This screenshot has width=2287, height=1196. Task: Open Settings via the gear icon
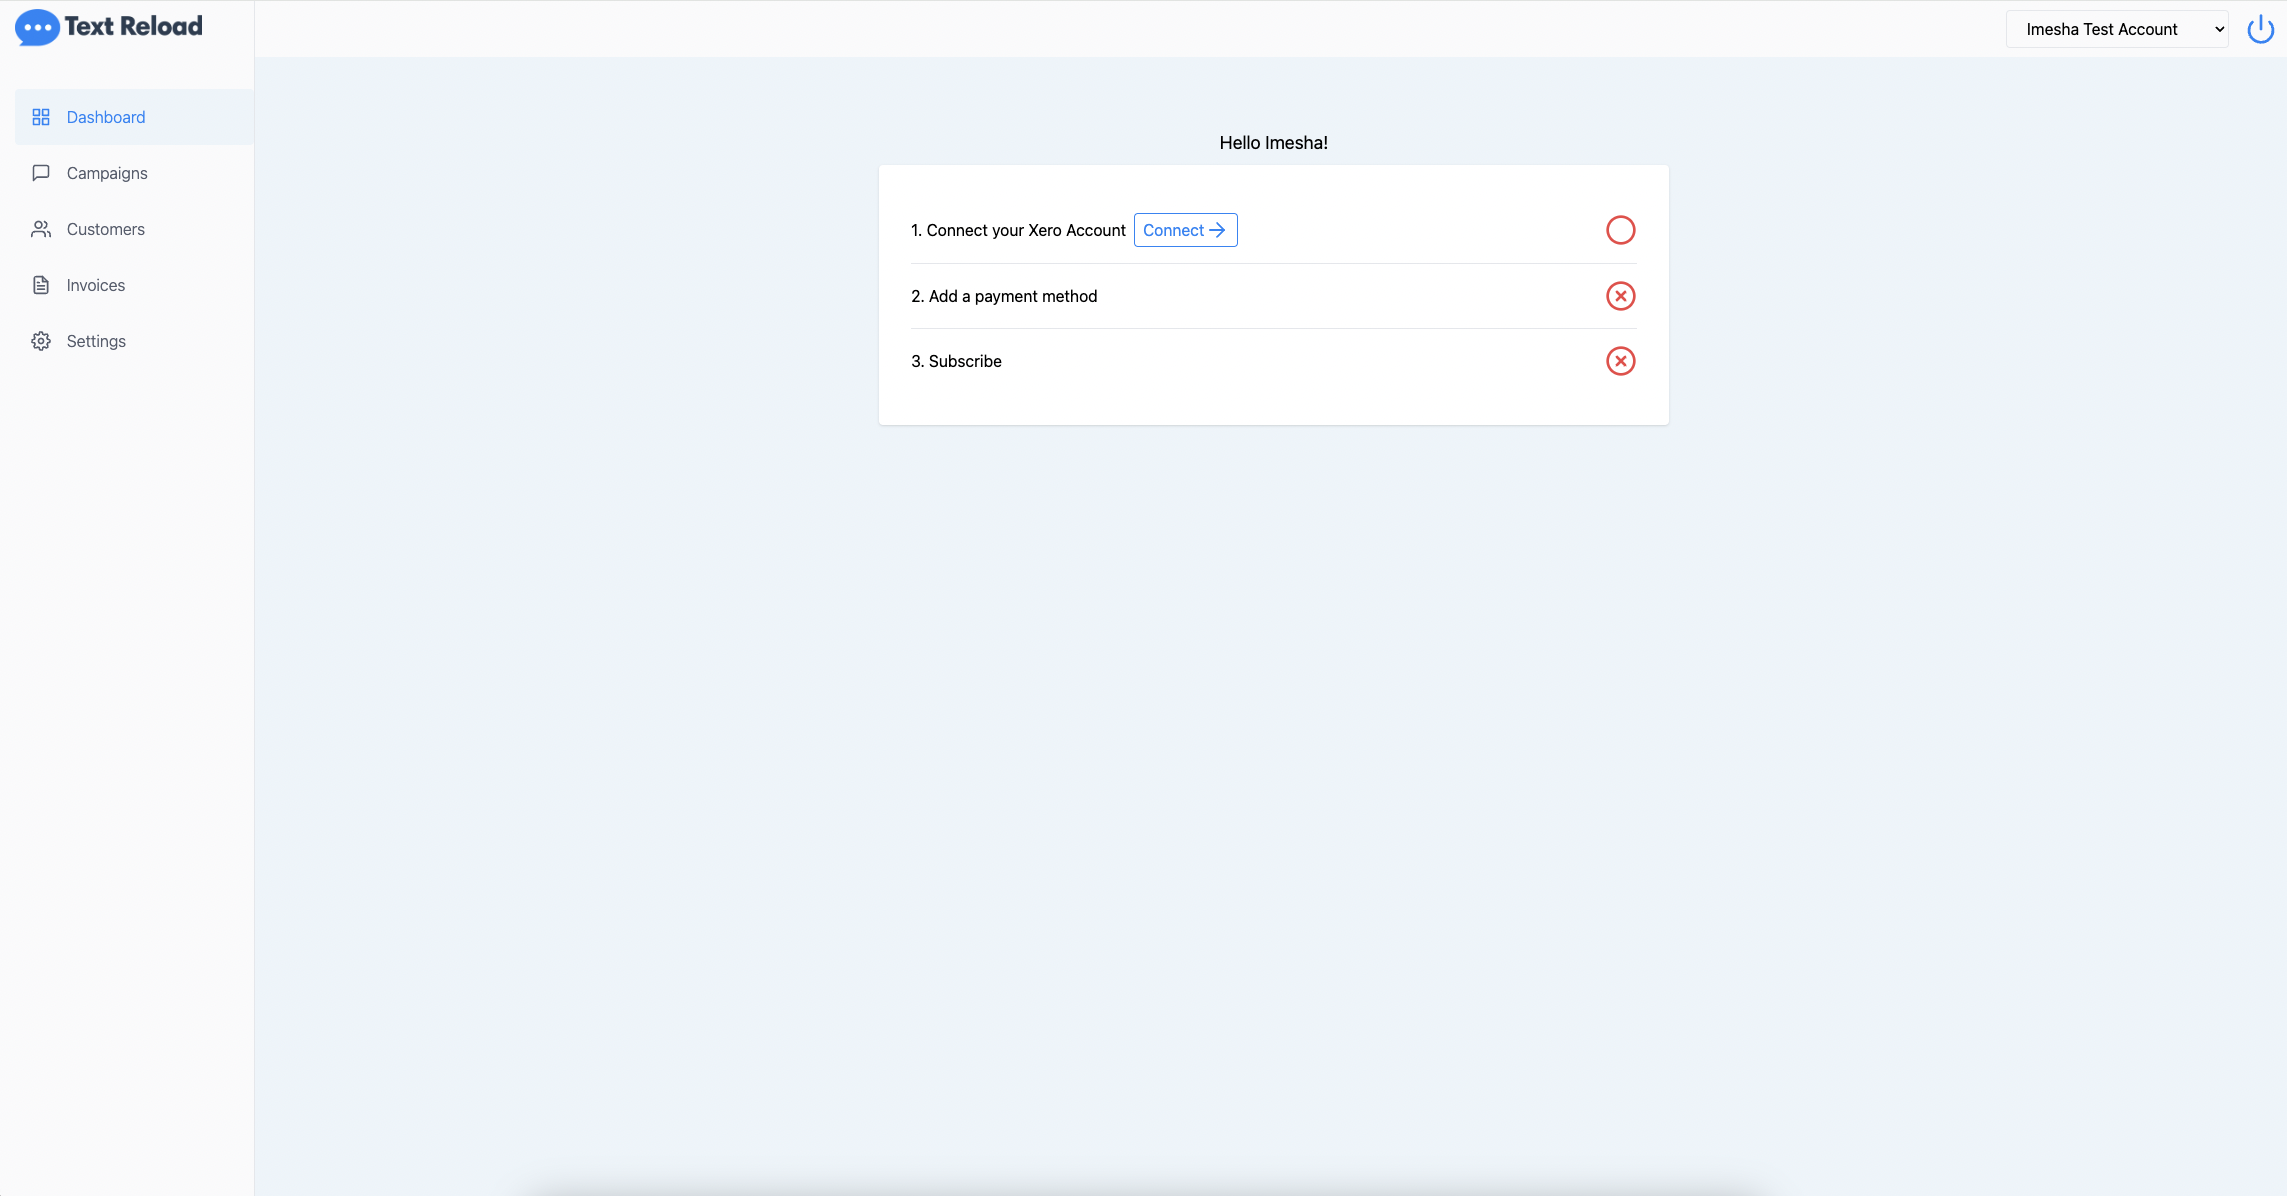[x=41, y=341]
